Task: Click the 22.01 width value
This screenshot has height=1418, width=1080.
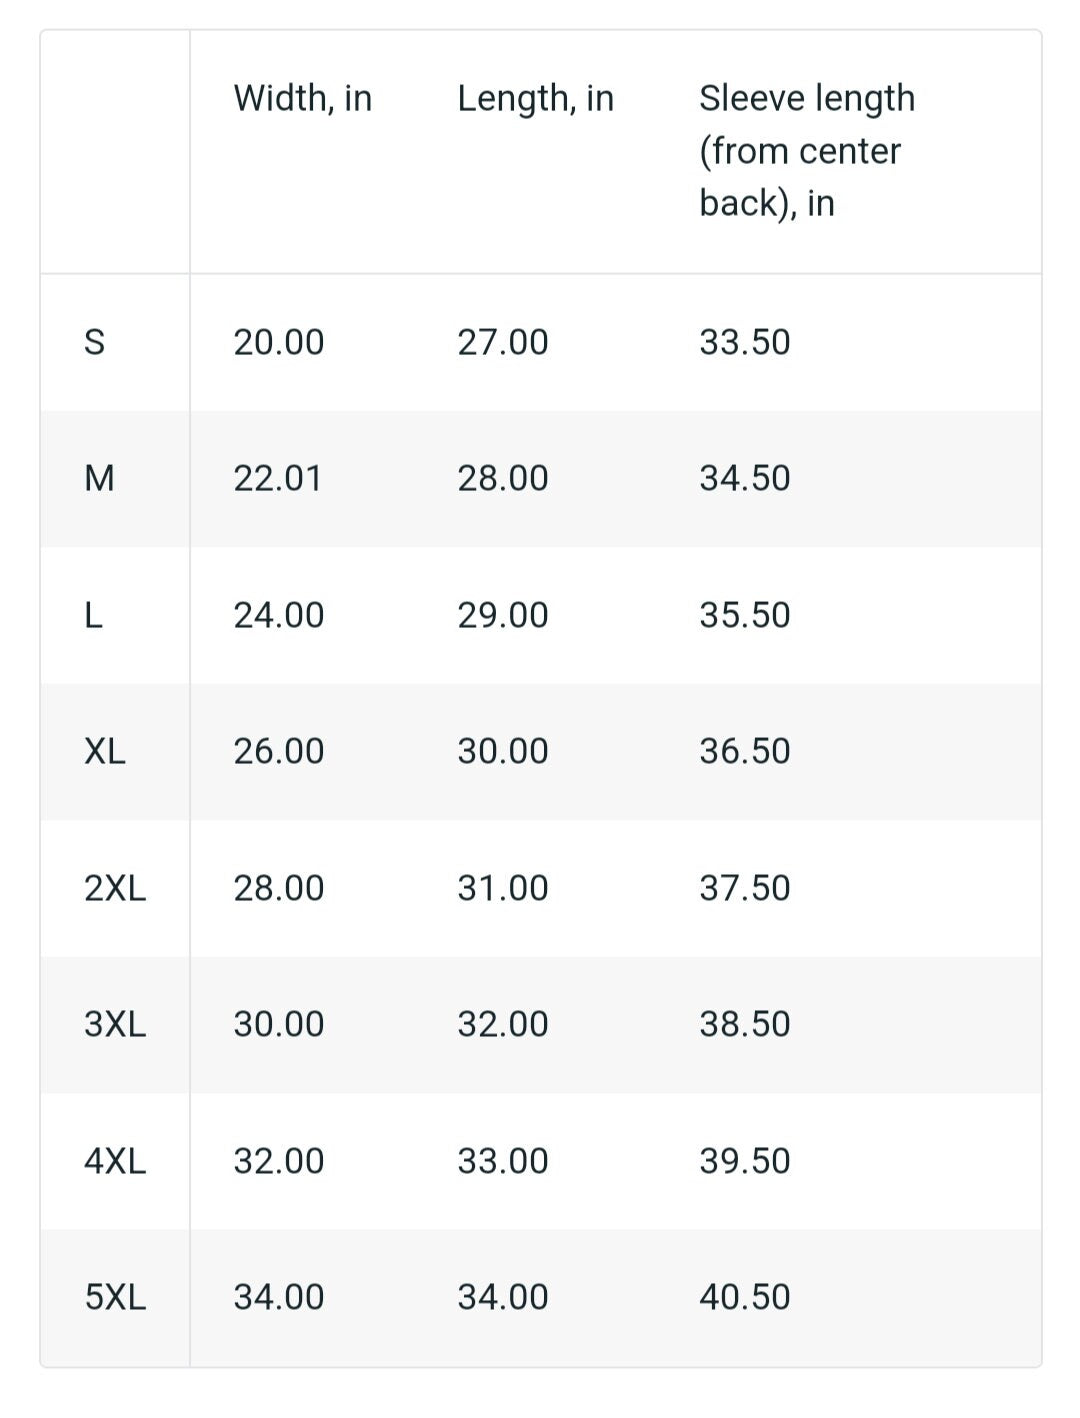Action: [x=278, y=478]
